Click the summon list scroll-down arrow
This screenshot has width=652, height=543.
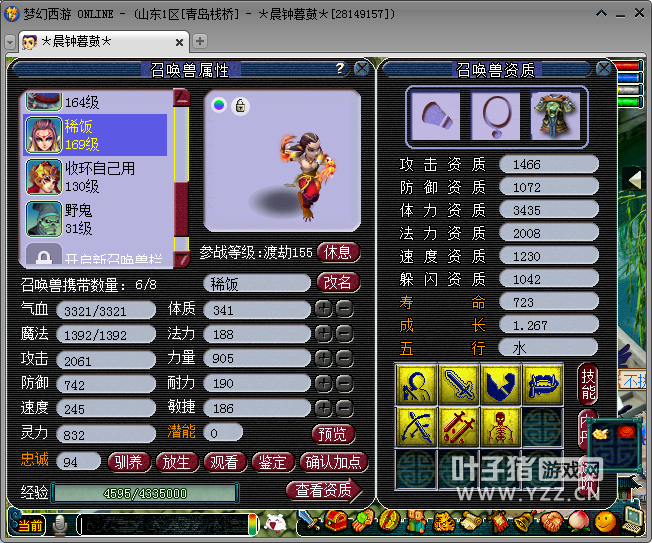(x=182, y=259)
